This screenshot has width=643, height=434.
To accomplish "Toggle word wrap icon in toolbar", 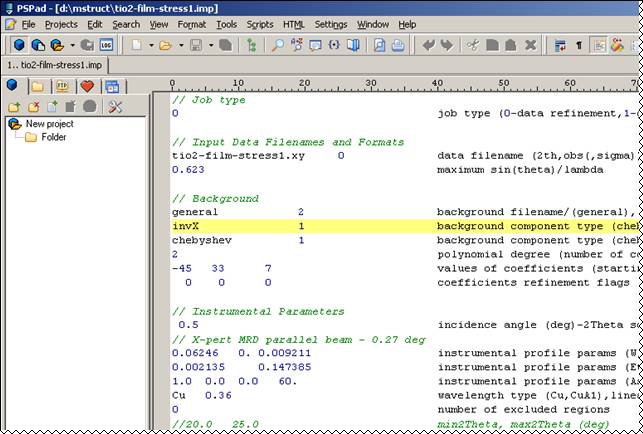I will click(560, 45).
